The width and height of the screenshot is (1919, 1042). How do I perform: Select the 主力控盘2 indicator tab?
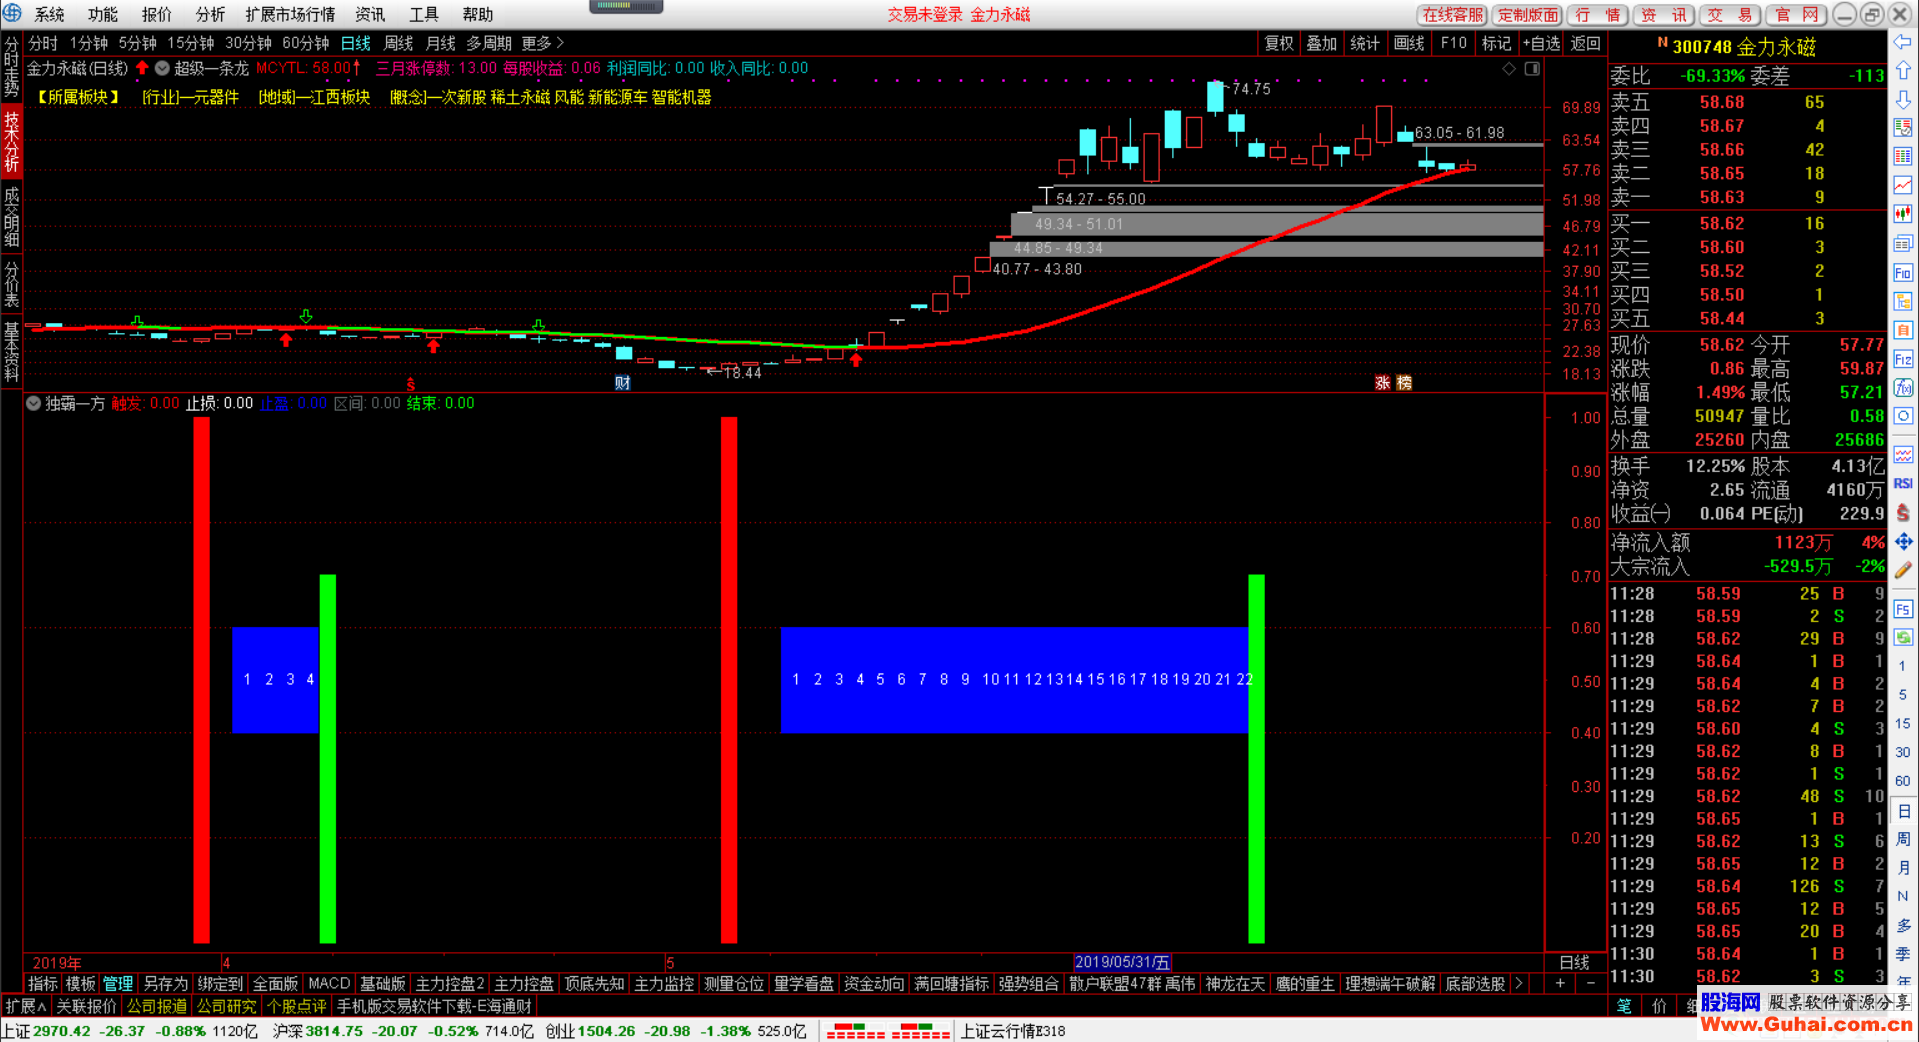(449, 984)
